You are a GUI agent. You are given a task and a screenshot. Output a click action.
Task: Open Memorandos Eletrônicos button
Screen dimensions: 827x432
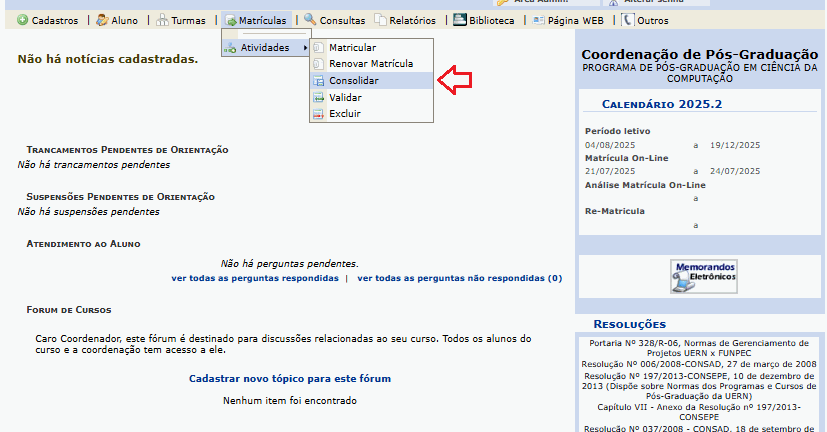[703, 275]
